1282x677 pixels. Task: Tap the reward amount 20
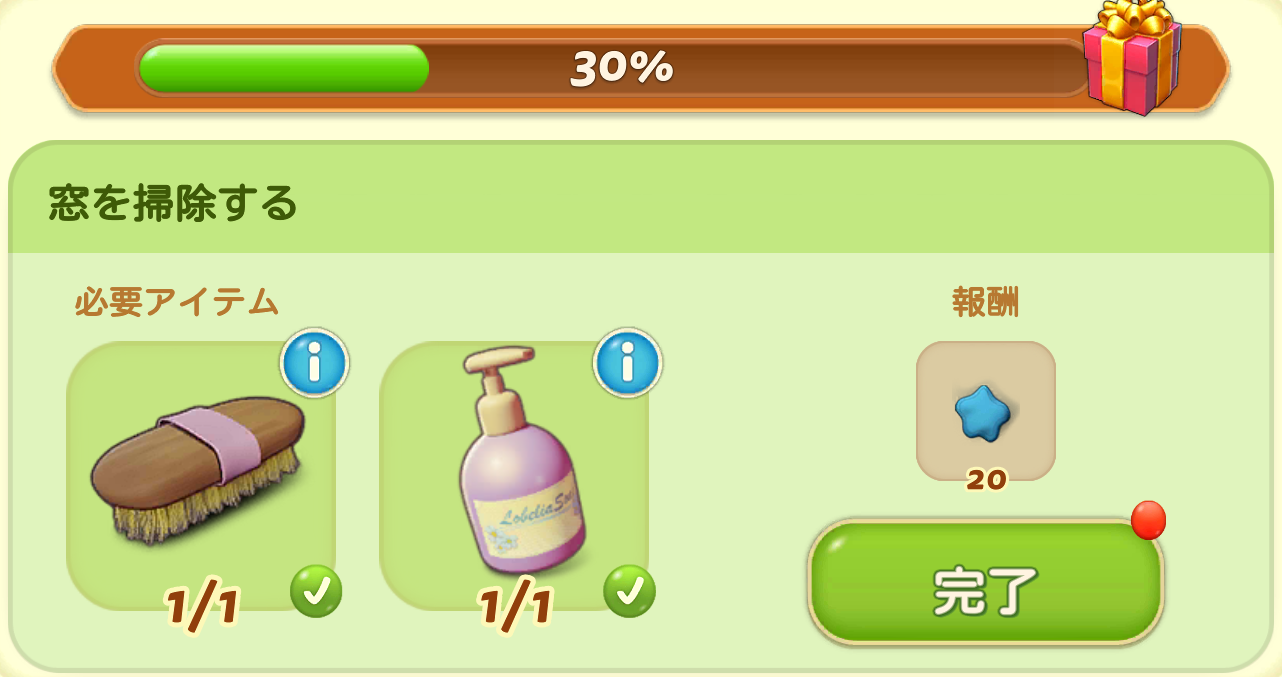[x=986, y=481]
